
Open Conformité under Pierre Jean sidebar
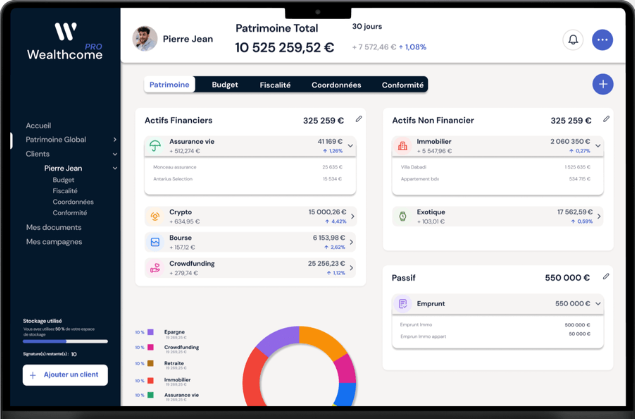70,213
